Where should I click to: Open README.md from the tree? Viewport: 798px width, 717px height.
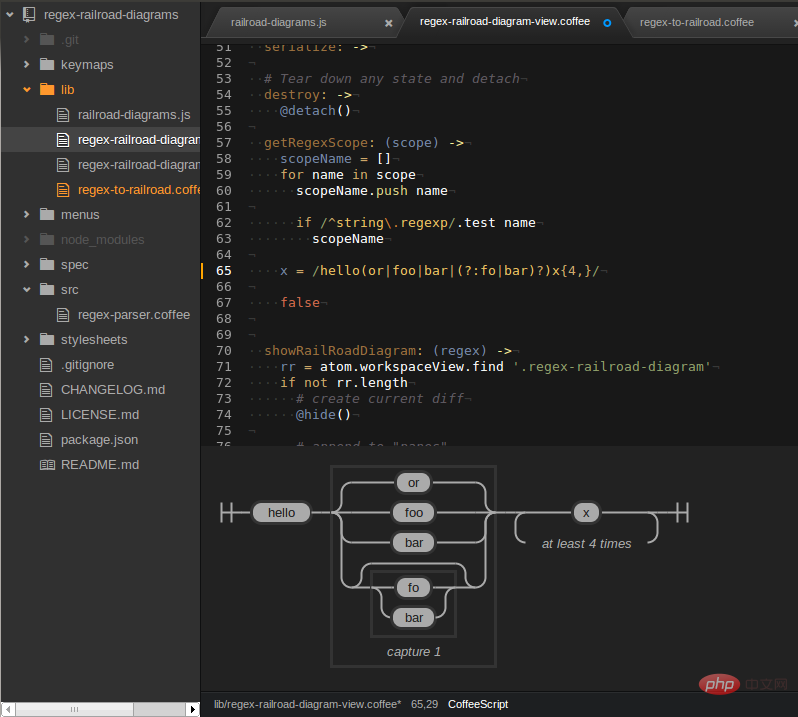(100, 465)
